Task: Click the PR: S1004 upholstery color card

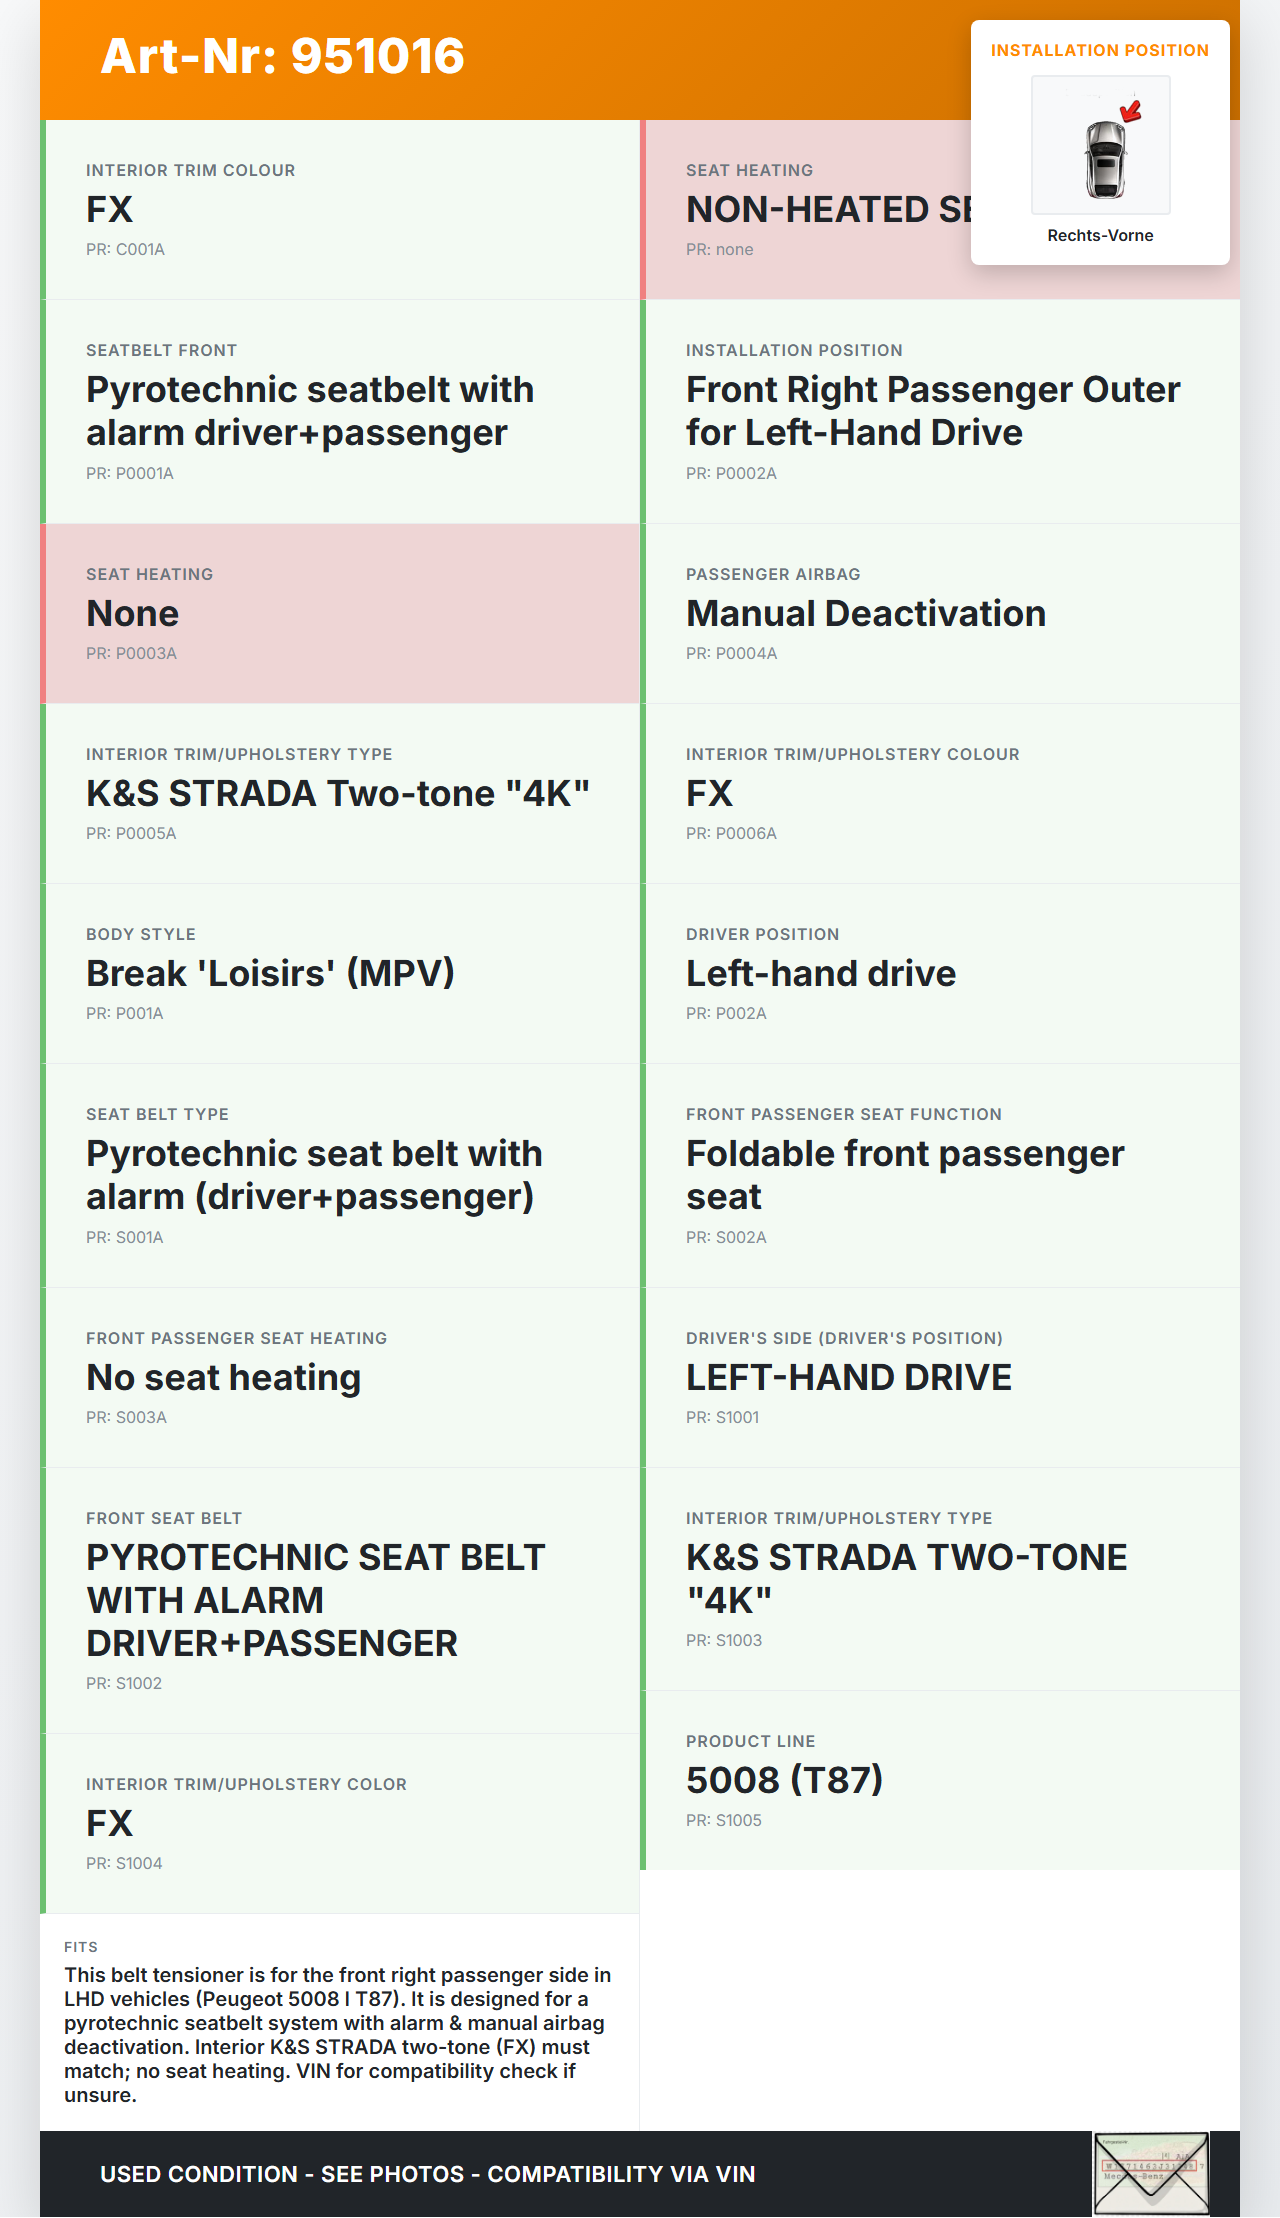Action: 340,1823
